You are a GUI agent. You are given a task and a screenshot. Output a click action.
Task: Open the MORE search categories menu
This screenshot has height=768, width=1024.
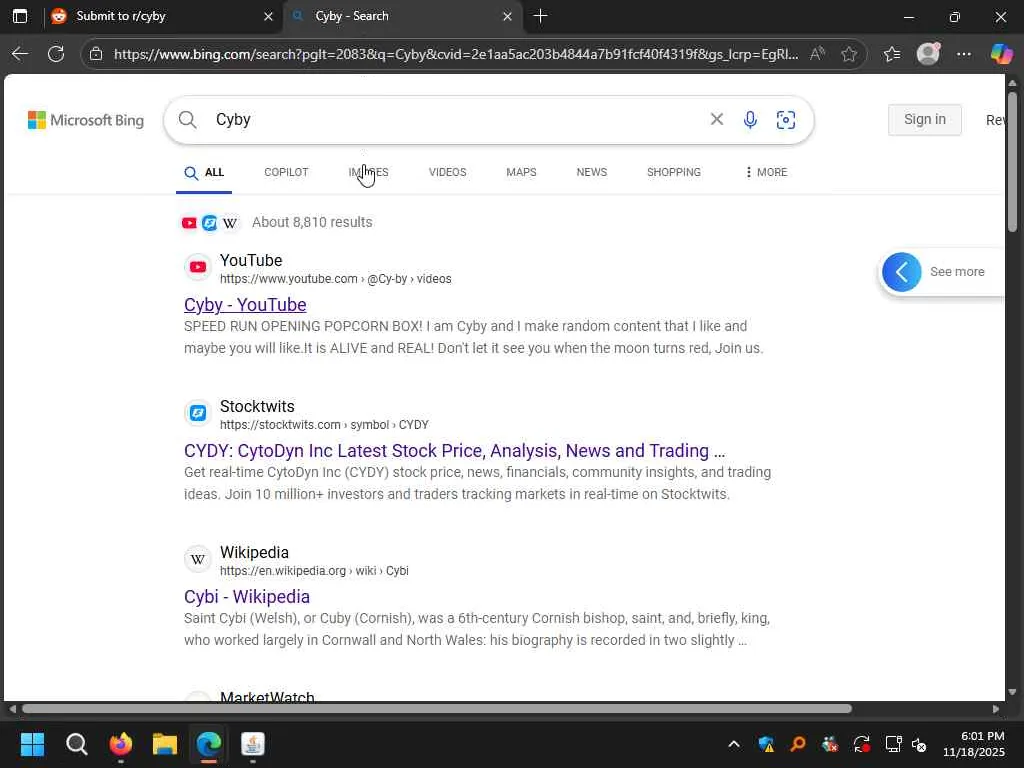coord(766,172)
